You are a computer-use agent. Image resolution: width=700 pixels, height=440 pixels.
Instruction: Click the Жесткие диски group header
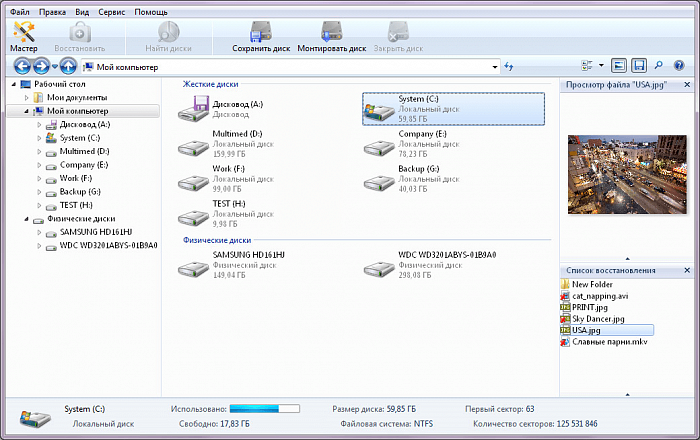(210, 84)
